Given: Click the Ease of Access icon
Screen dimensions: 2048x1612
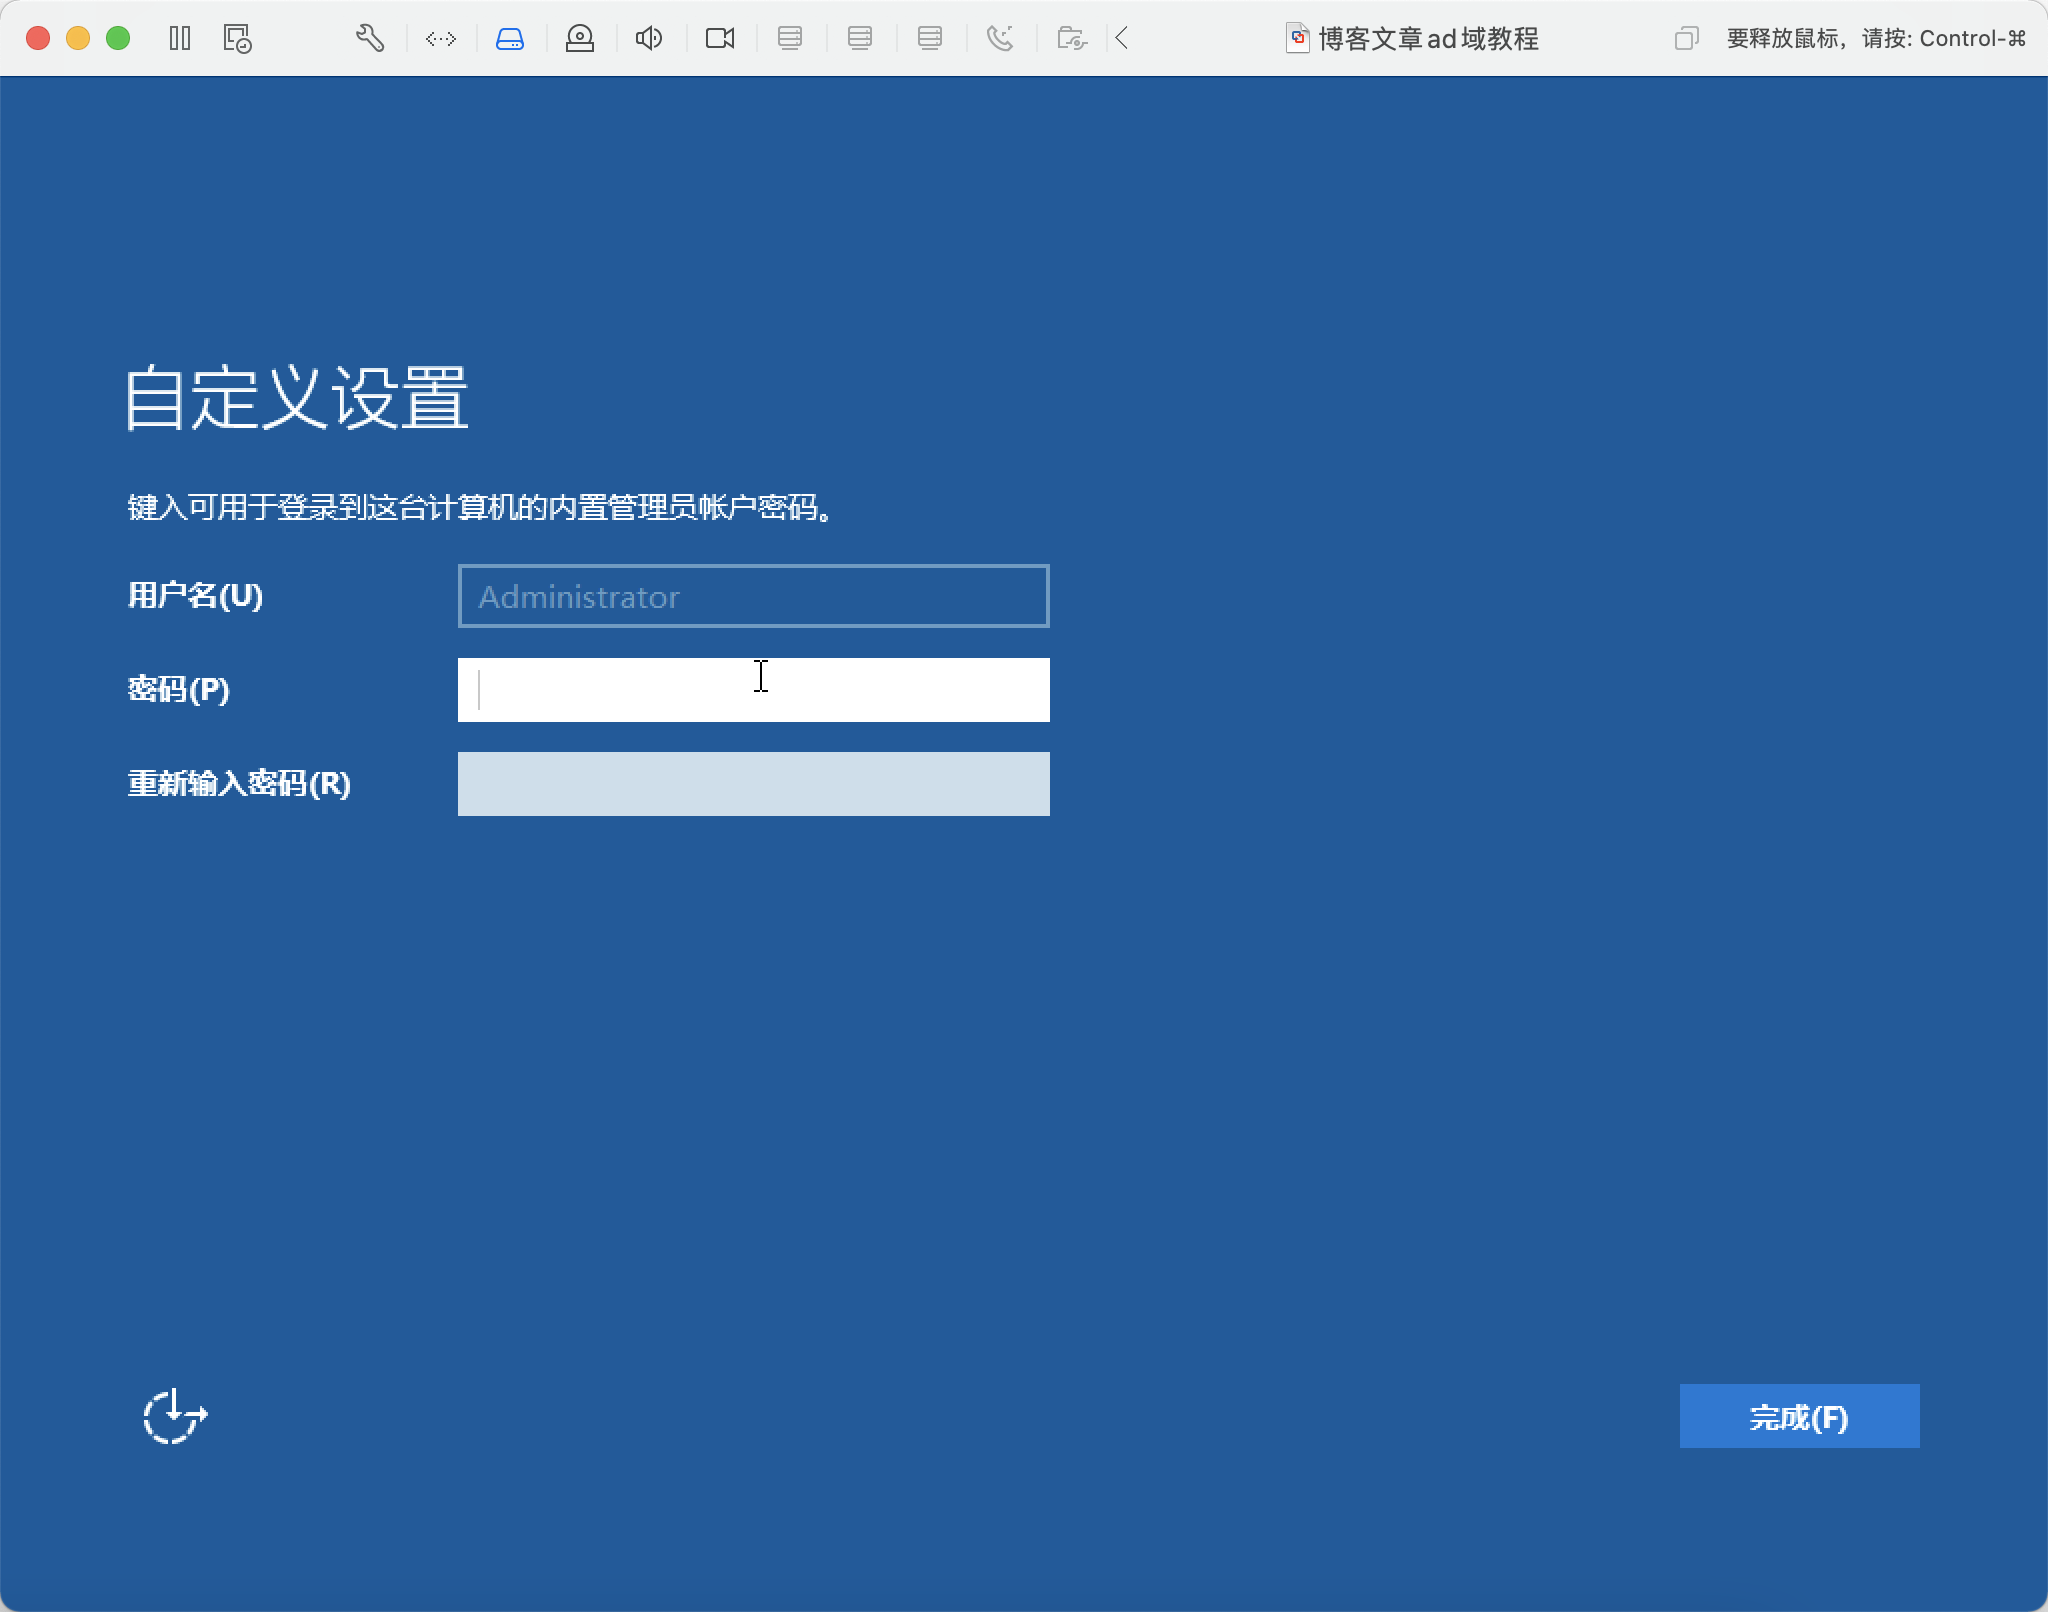Looking at the screenshot, I should point(175,1416).
